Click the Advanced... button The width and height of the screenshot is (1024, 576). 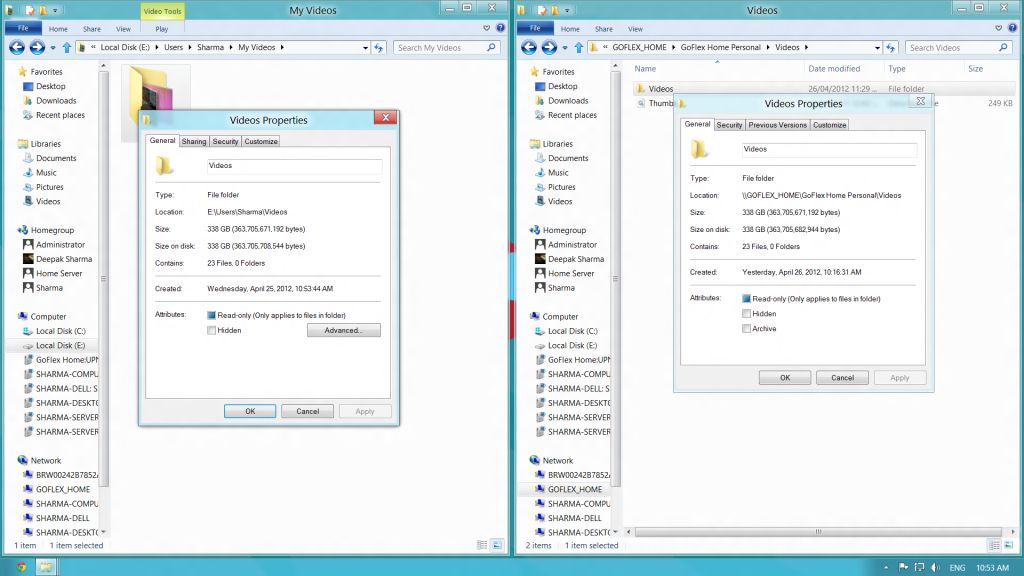pyautogui.click(x=343, y=330)
